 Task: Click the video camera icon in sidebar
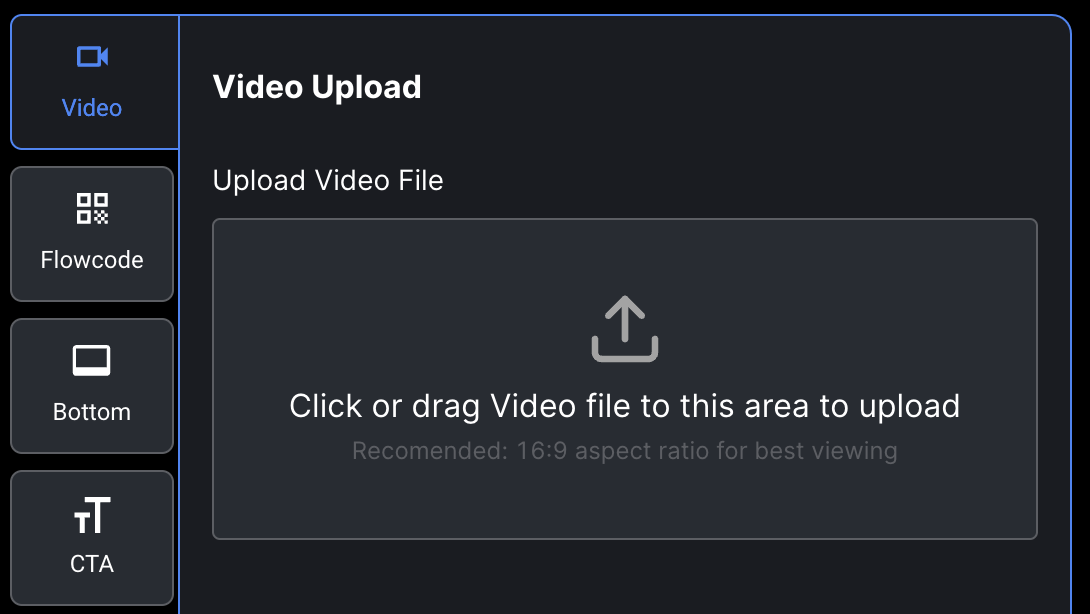[x=92, y=56]
